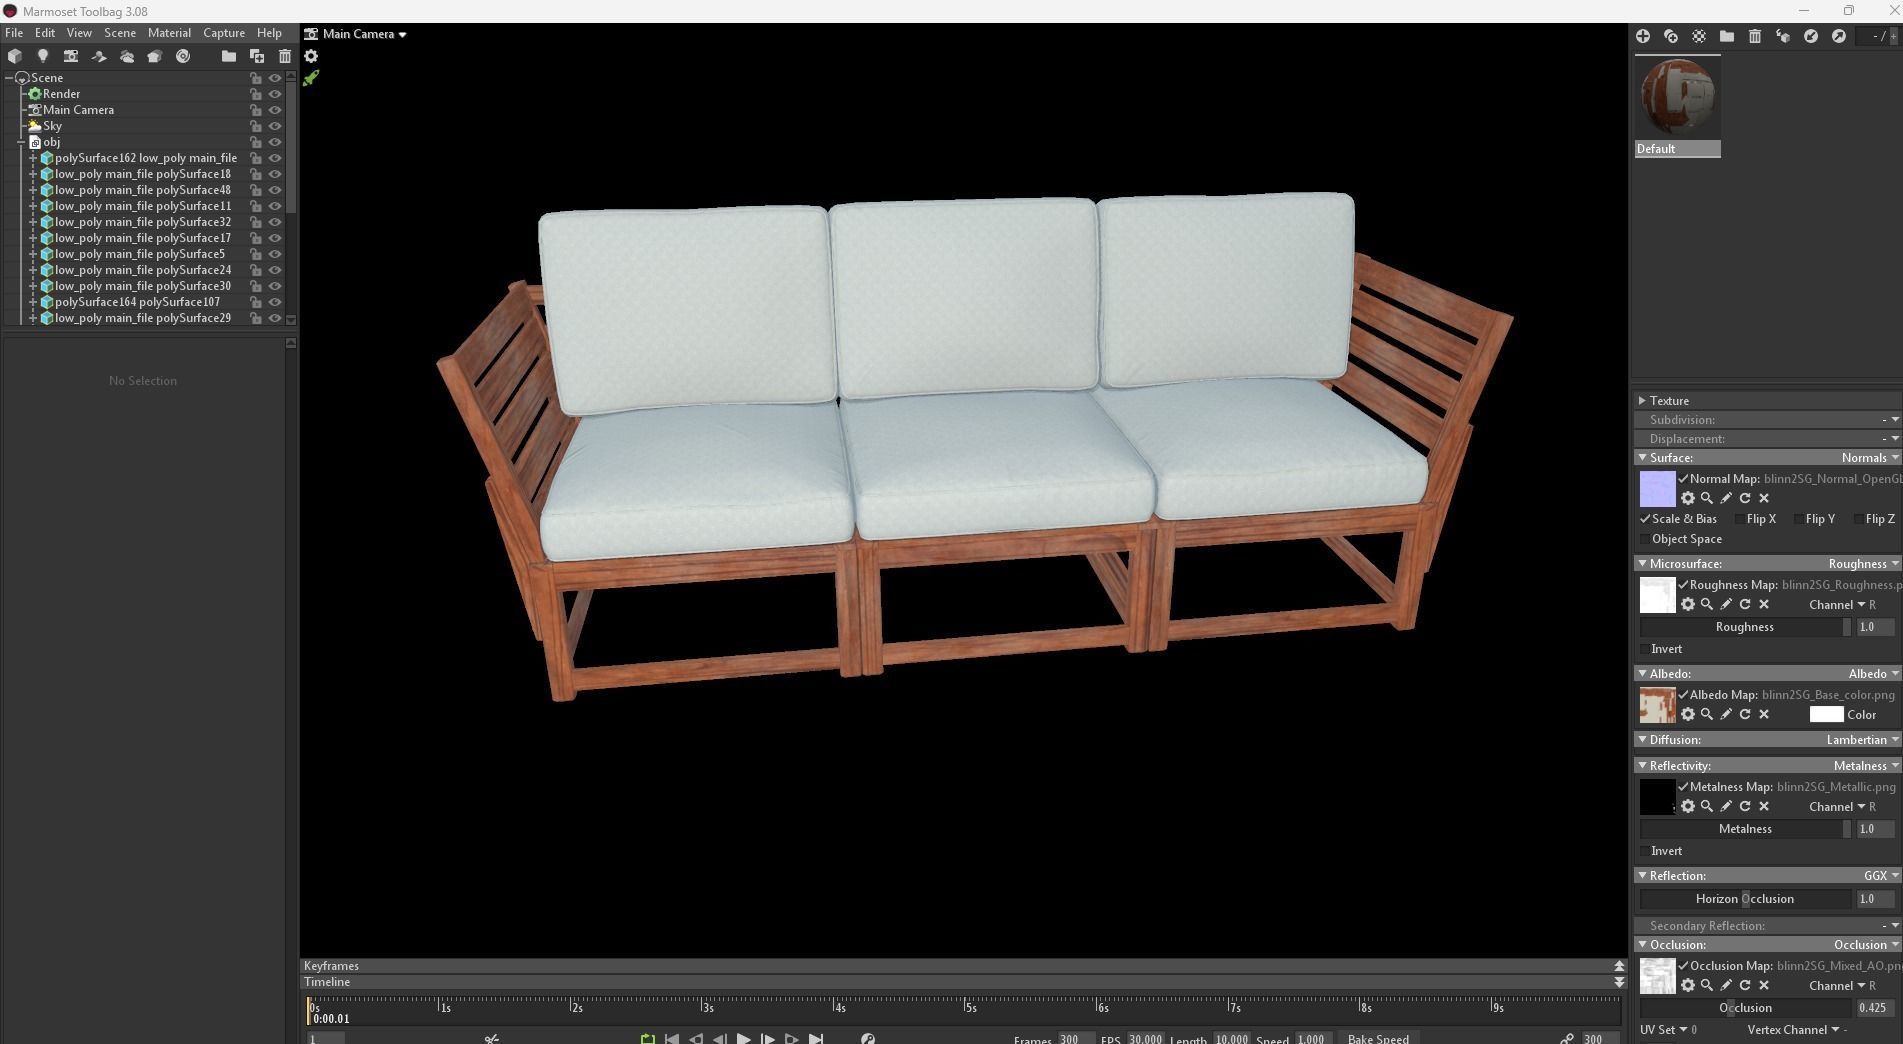Add a new camera from scene toolbar
The height and width of the screenshot is (1044, 1903).
click(71, 57)
